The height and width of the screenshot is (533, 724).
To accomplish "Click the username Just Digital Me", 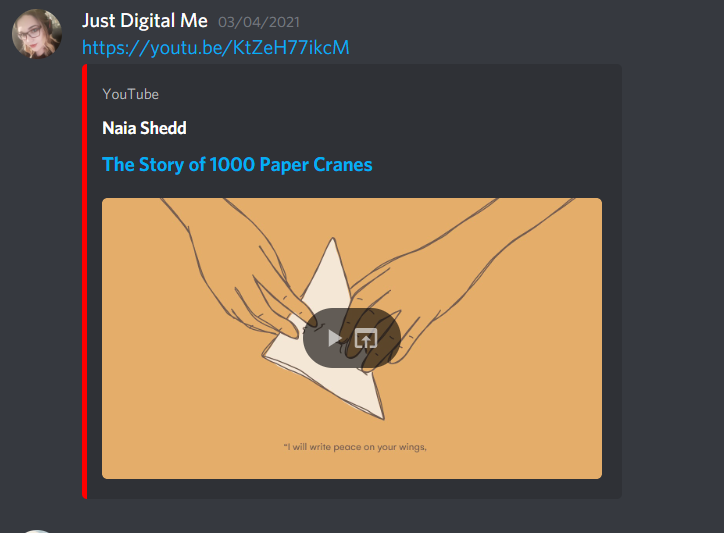I will [x=145, y=21].
